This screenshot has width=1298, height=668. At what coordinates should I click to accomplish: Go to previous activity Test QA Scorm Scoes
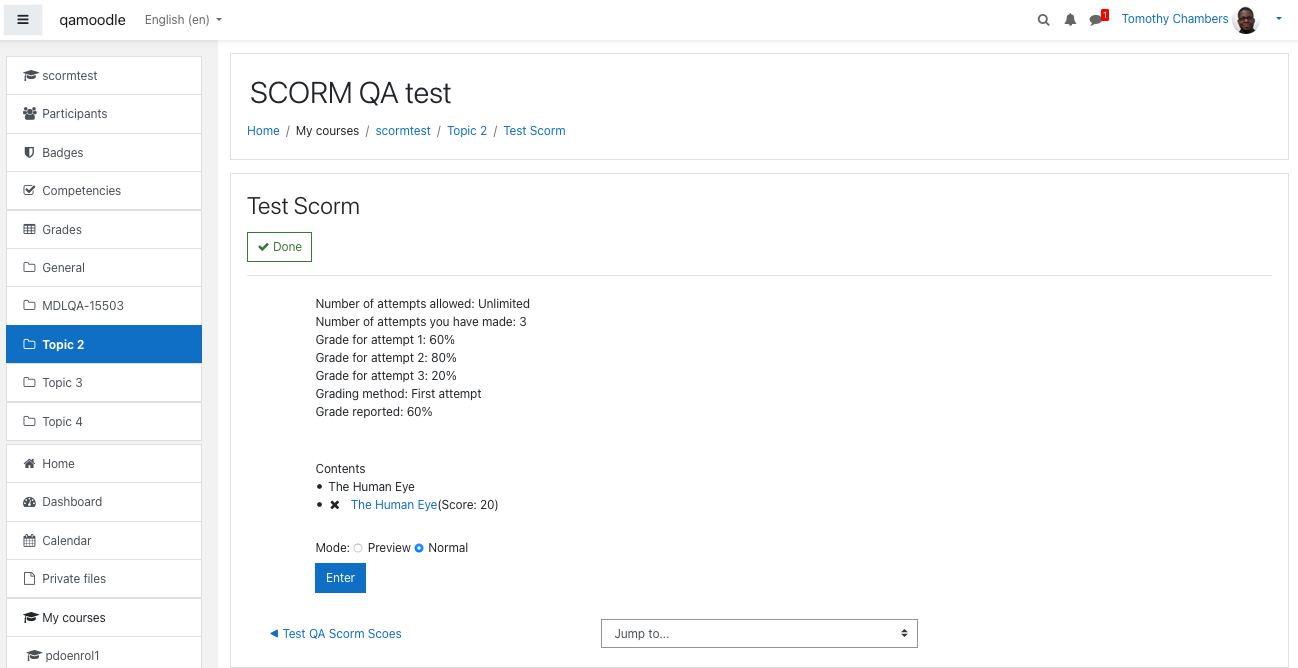tap(336, 634)
